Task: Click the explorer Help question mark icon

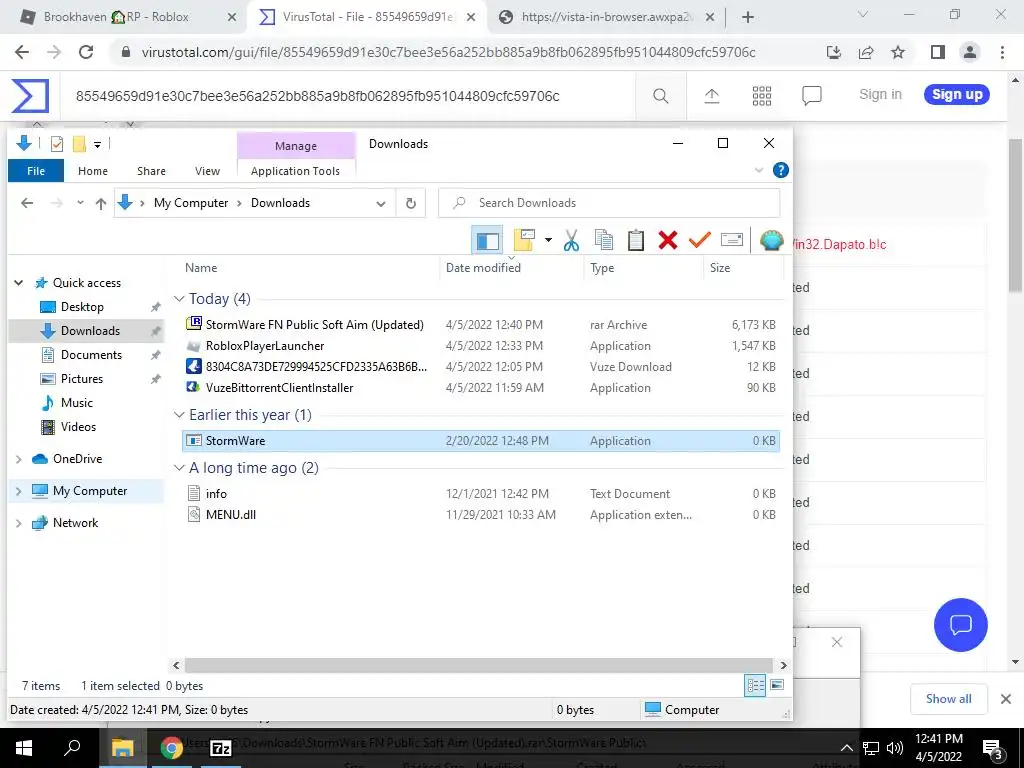Action: tap(780, 170)
